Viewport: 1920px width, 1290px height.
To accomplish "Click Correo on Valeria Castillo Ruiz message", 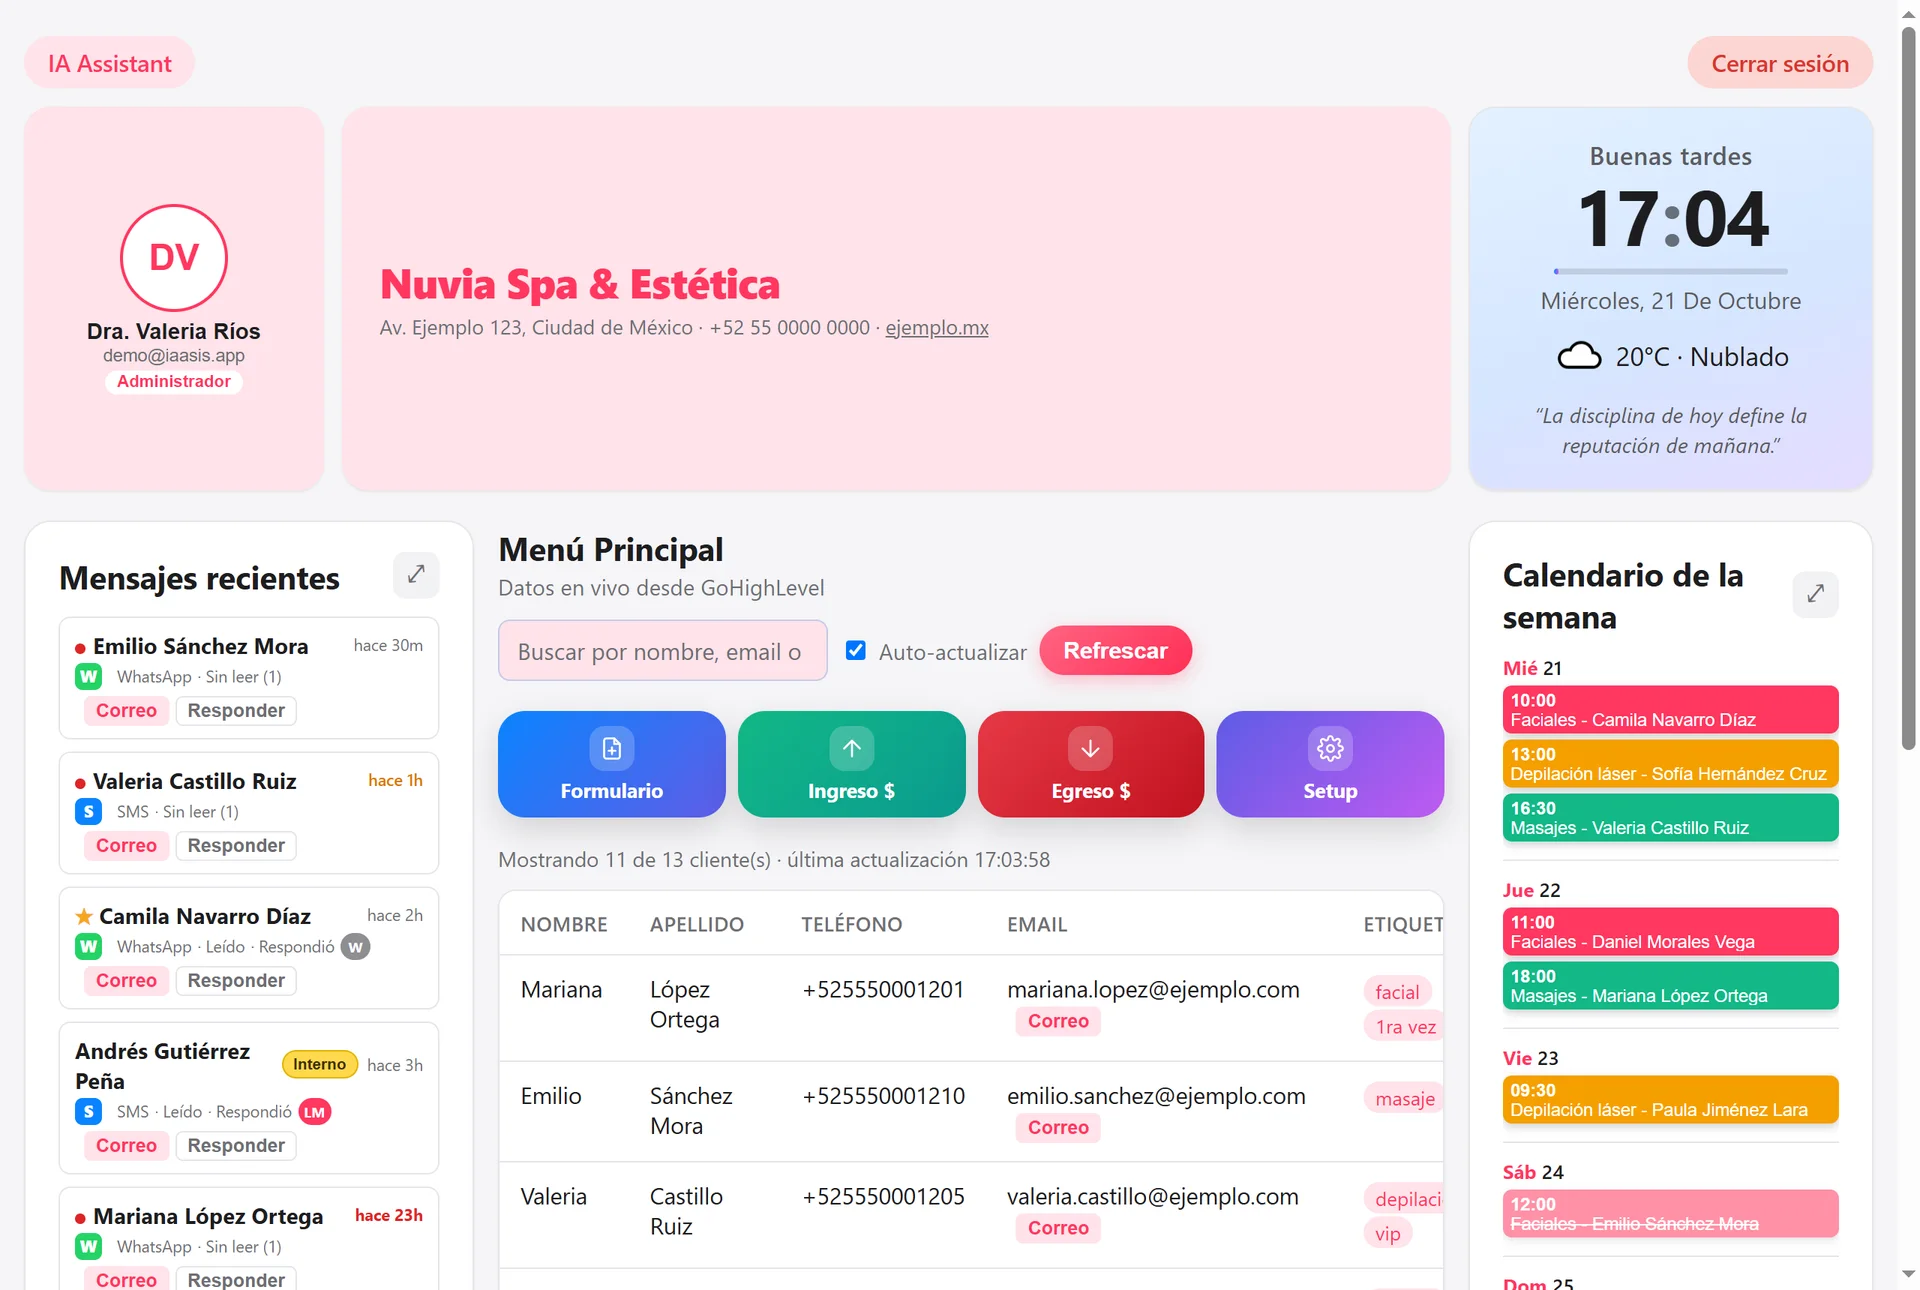I will coord(126,845).
